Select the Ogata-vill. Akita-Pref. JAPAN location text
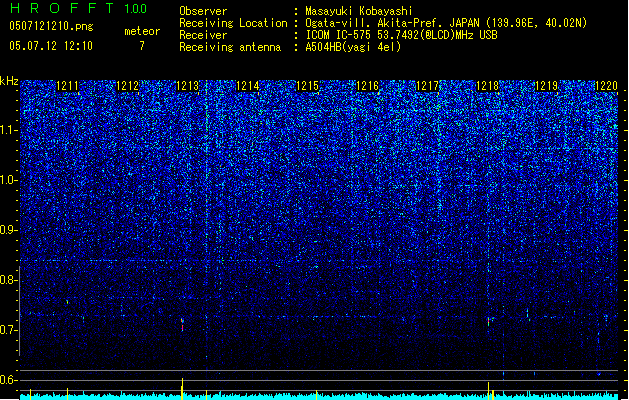This screenshot has width=629, height=400. click(446, 23)
